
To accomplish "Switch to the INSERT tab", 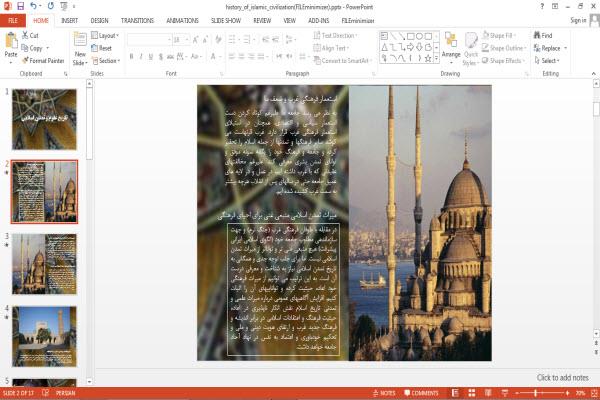I will pos(69,20).
